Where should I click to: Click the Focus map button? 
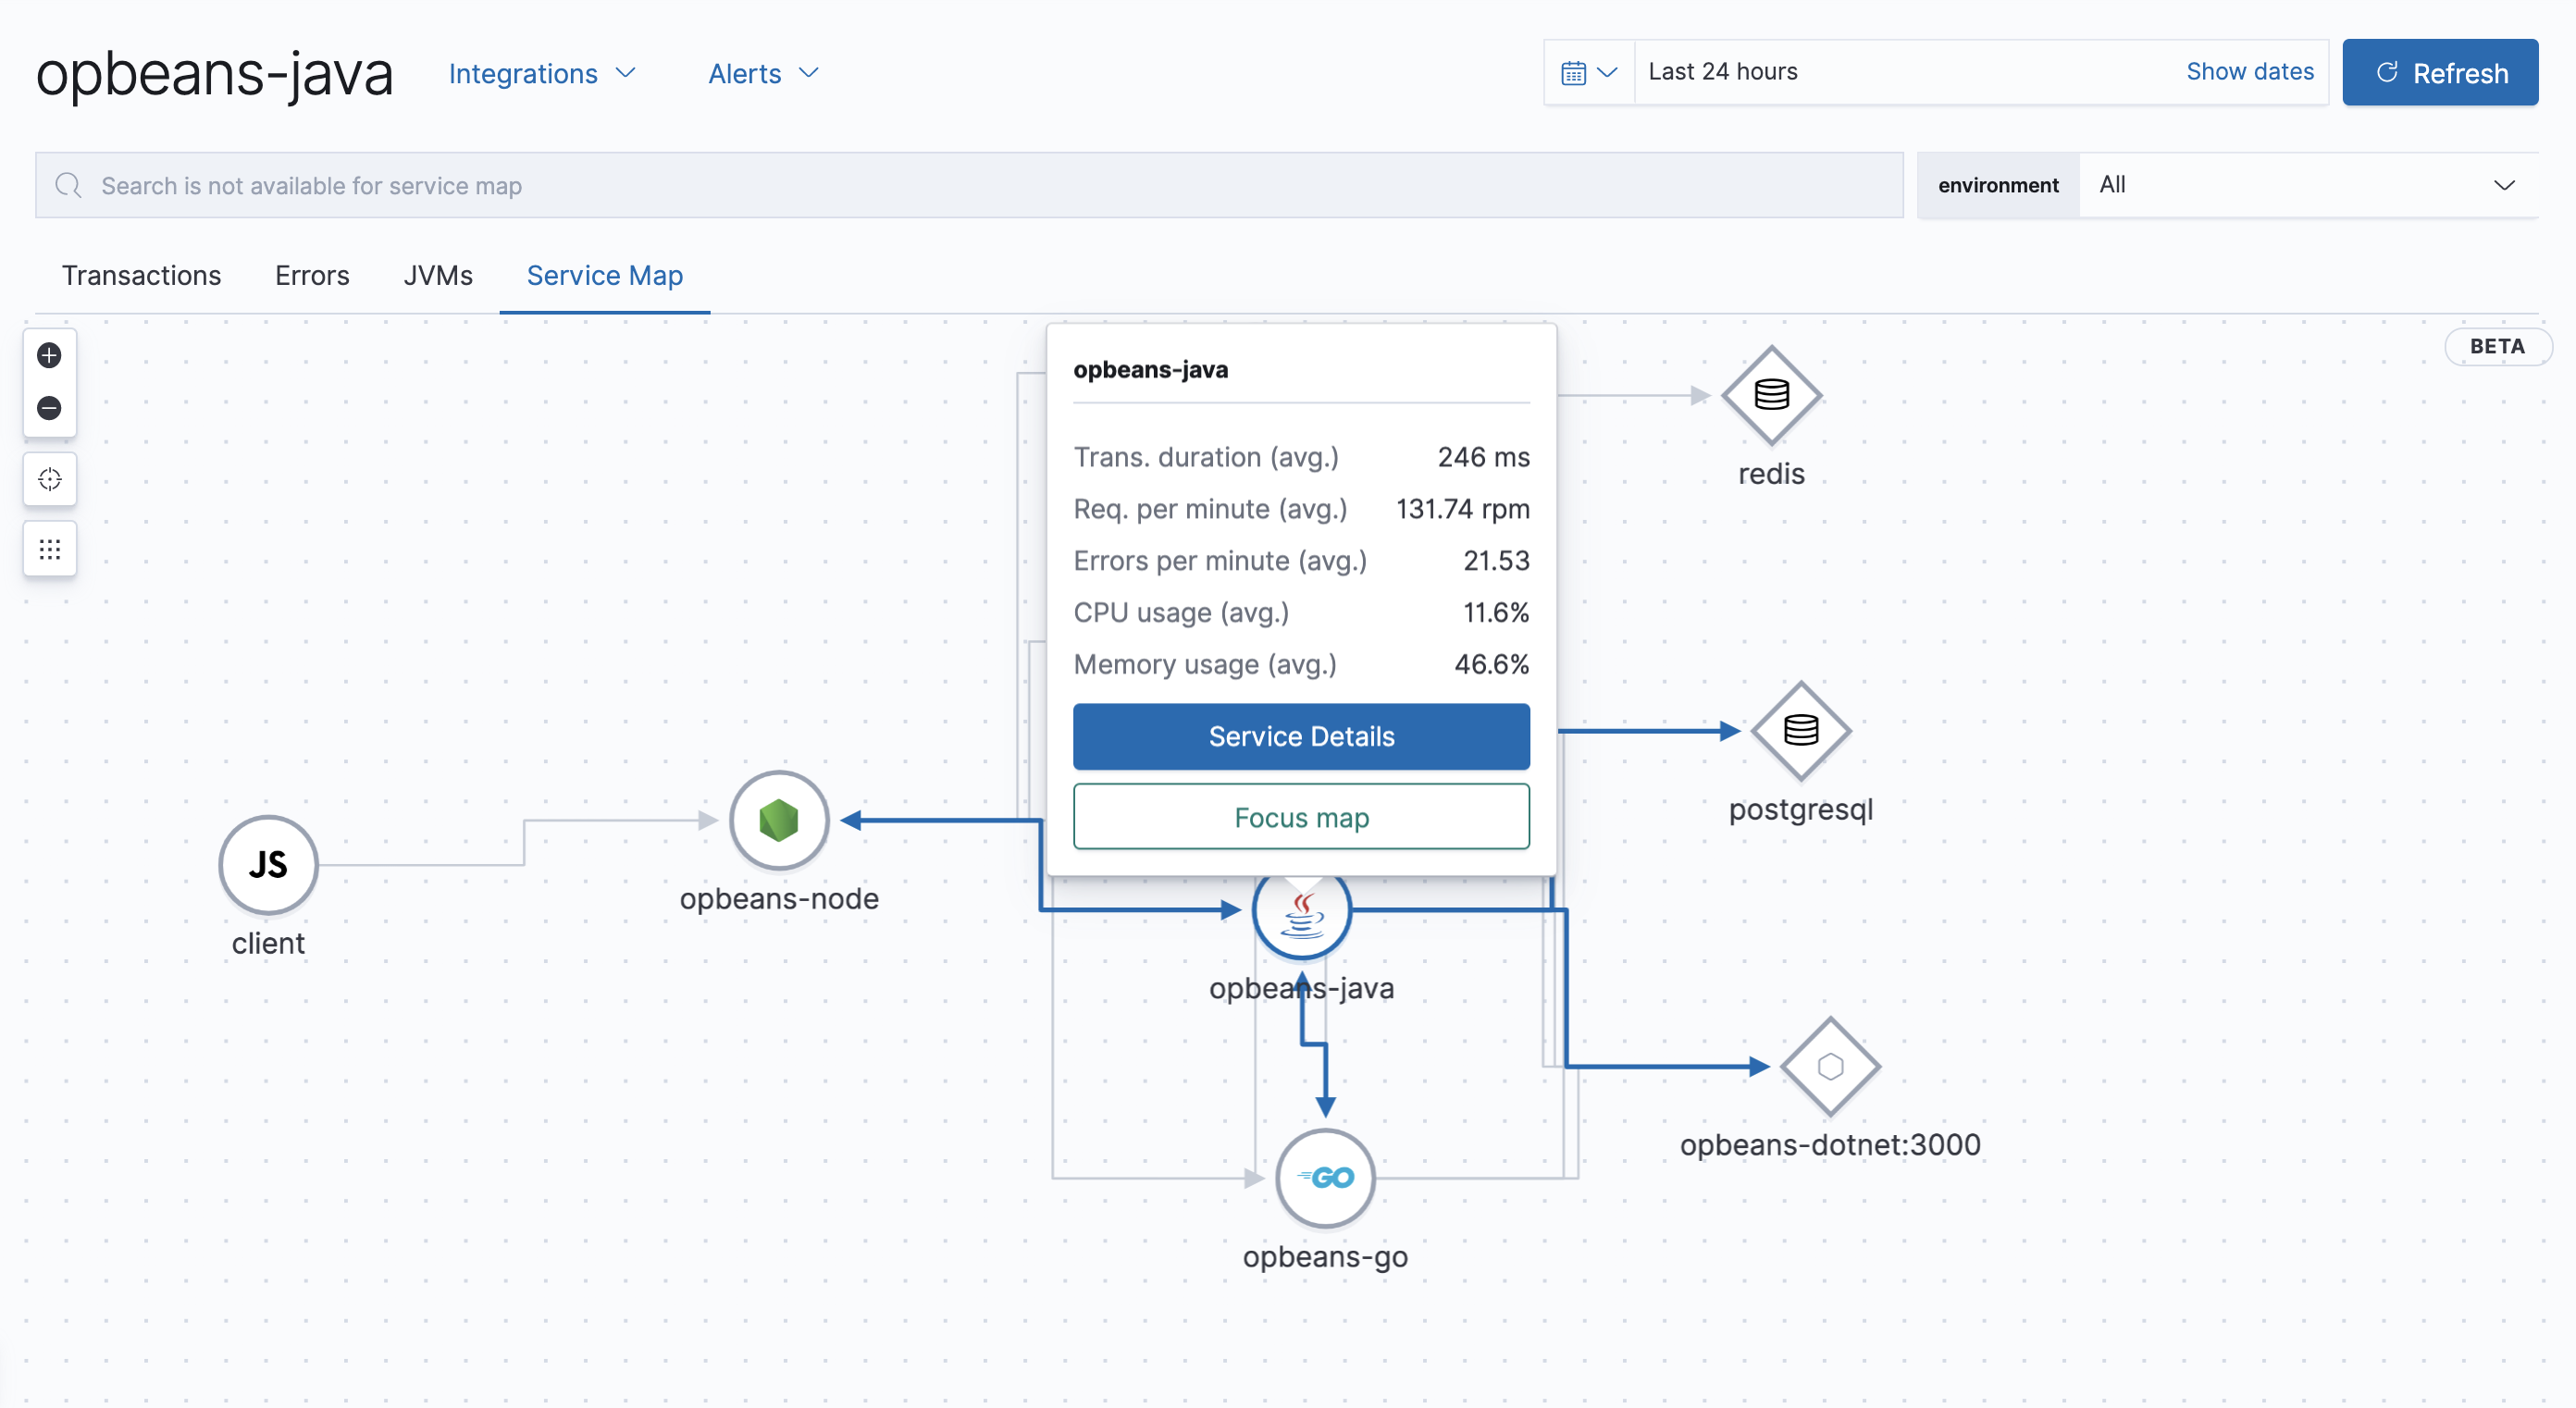[x=1301, y=816]
